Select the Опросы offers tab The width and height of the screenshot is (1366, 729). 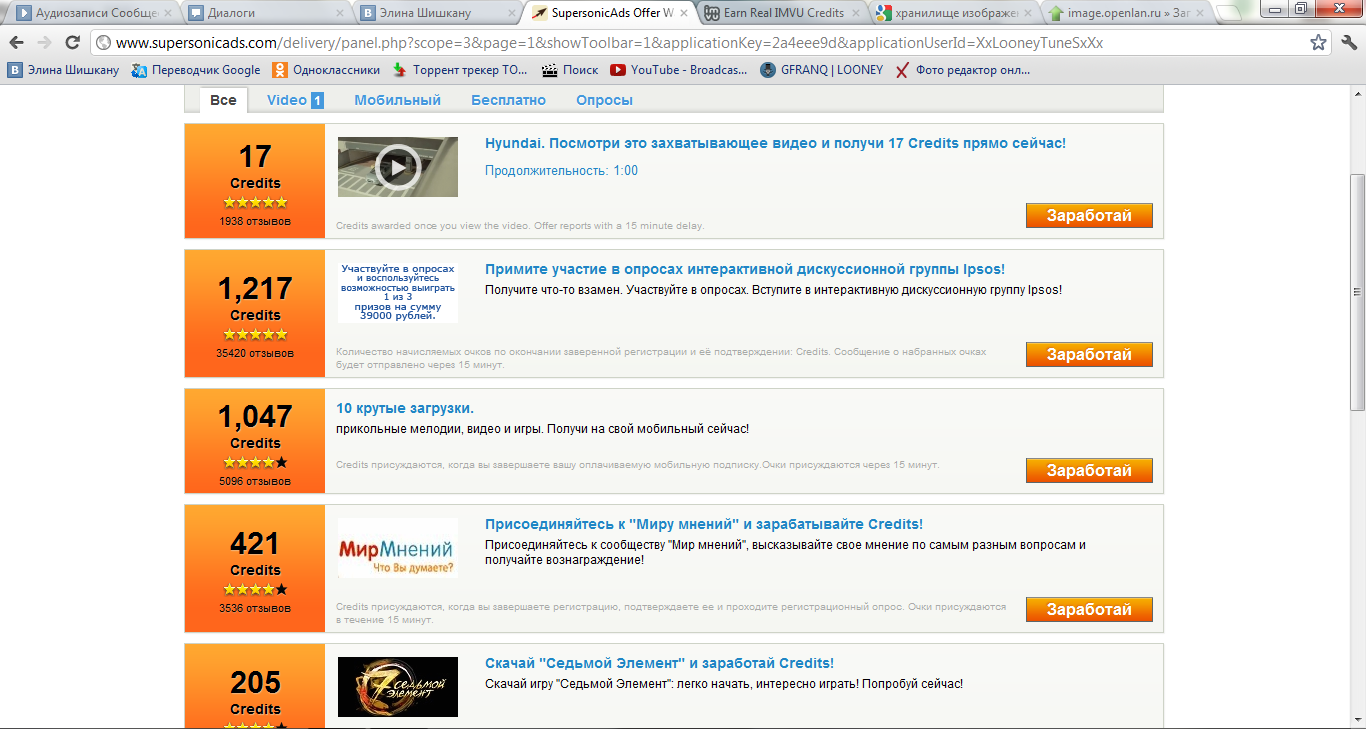point(604,100)
